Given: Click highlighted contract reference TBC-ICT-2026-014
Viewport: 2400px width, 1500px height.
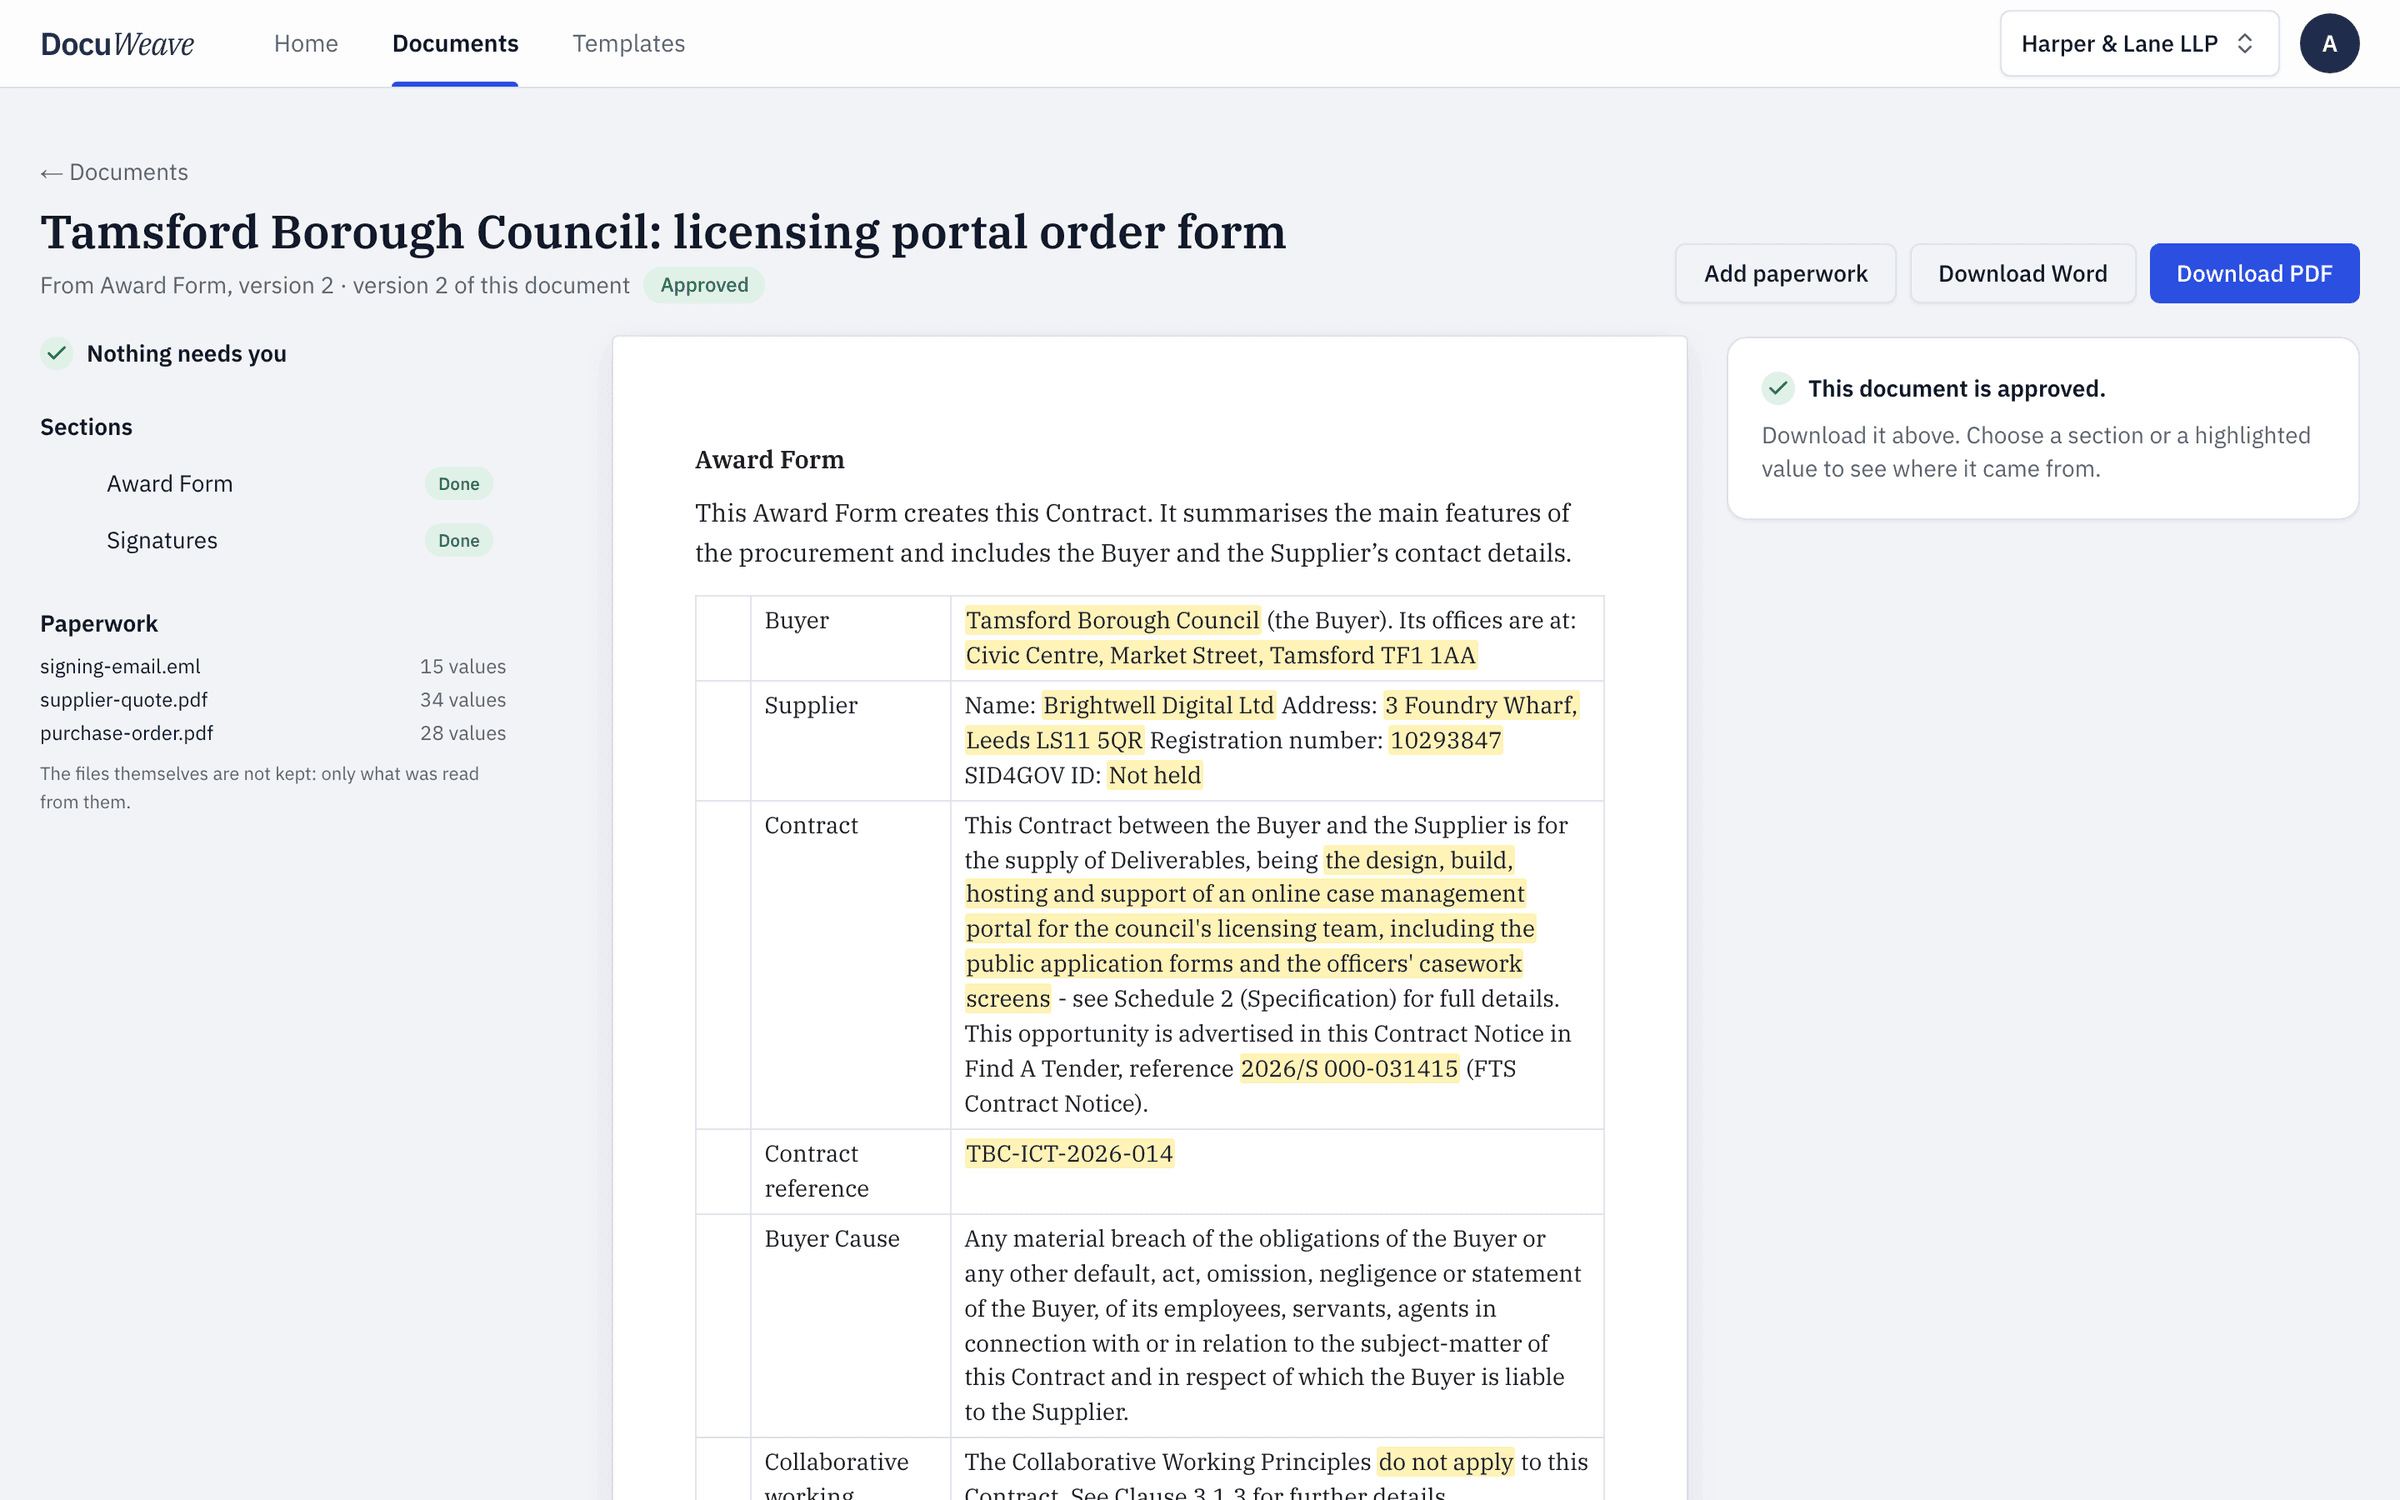Looking at the screenshot, I should tap(1069, 1153).
